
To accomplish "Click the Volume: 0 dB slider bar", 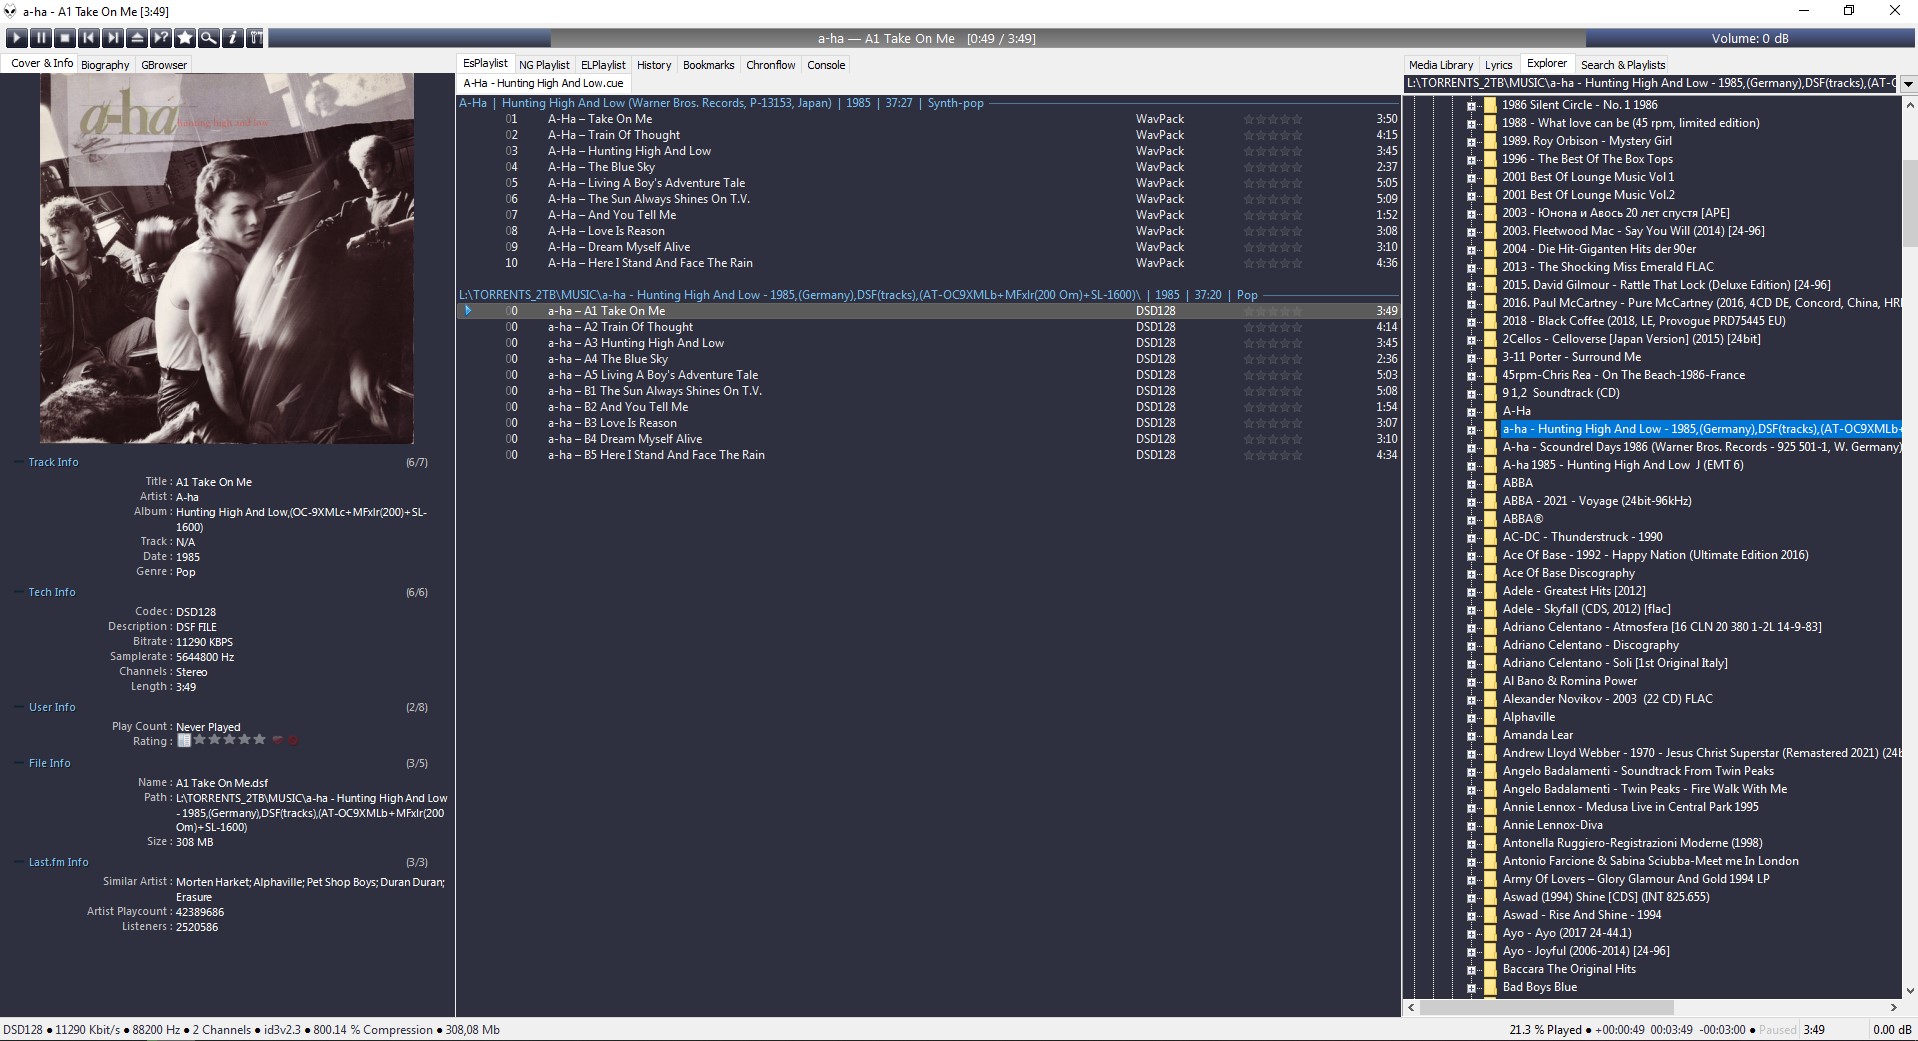I will pos(1749,39).
